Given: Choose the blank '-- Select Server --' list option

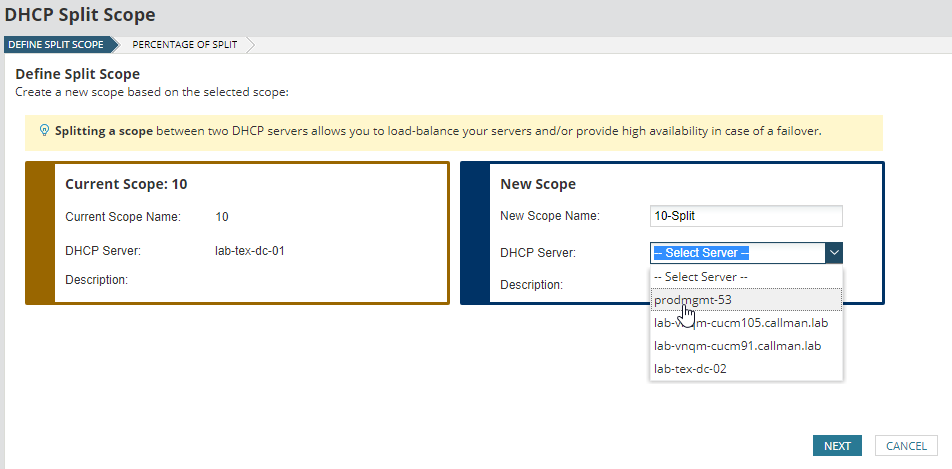Looking at the screenshot, I should (x=699, y=276).
